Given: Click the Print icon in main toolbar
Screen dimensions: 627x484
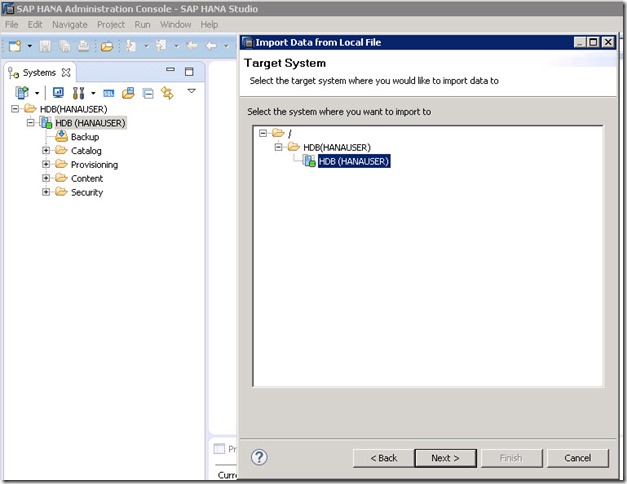Looking at the screenshot, I should point(83,46).
